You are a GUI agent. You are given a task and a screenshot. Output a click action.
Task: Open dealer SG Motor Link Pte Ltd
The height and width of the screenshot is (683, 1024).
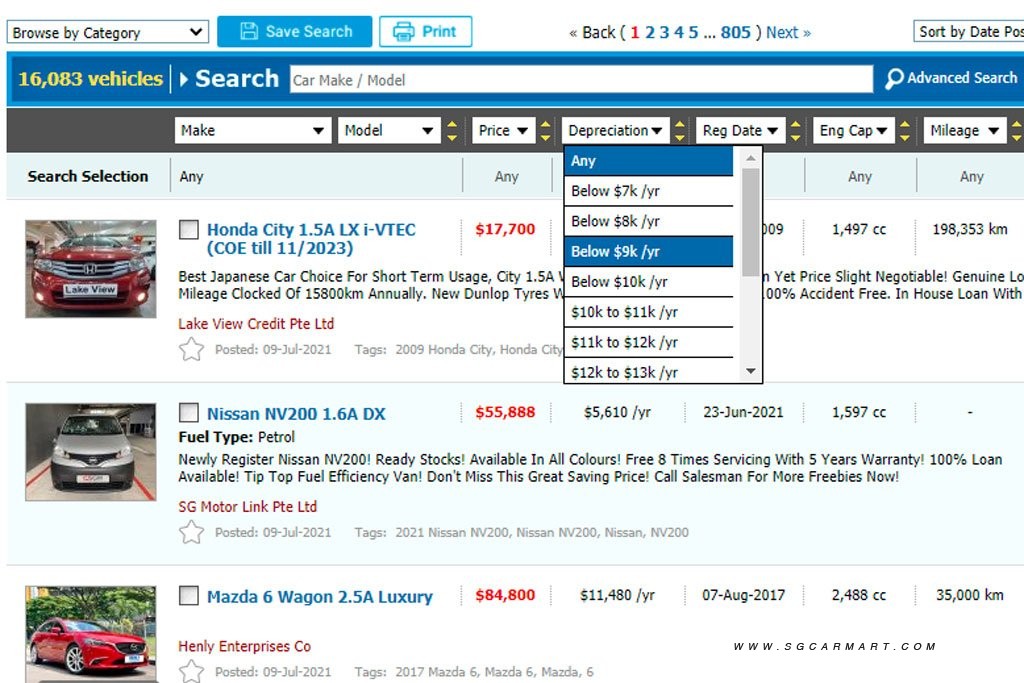pos(248,506)
